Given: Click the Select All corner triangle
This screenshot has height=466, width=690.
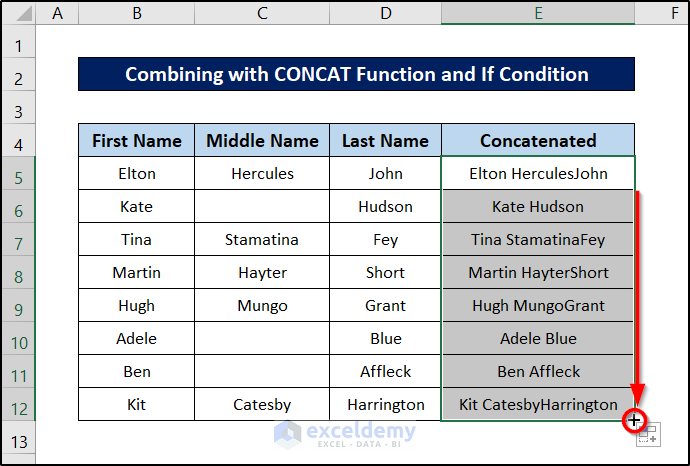Looking at the screenshot, I should [19, 13].
